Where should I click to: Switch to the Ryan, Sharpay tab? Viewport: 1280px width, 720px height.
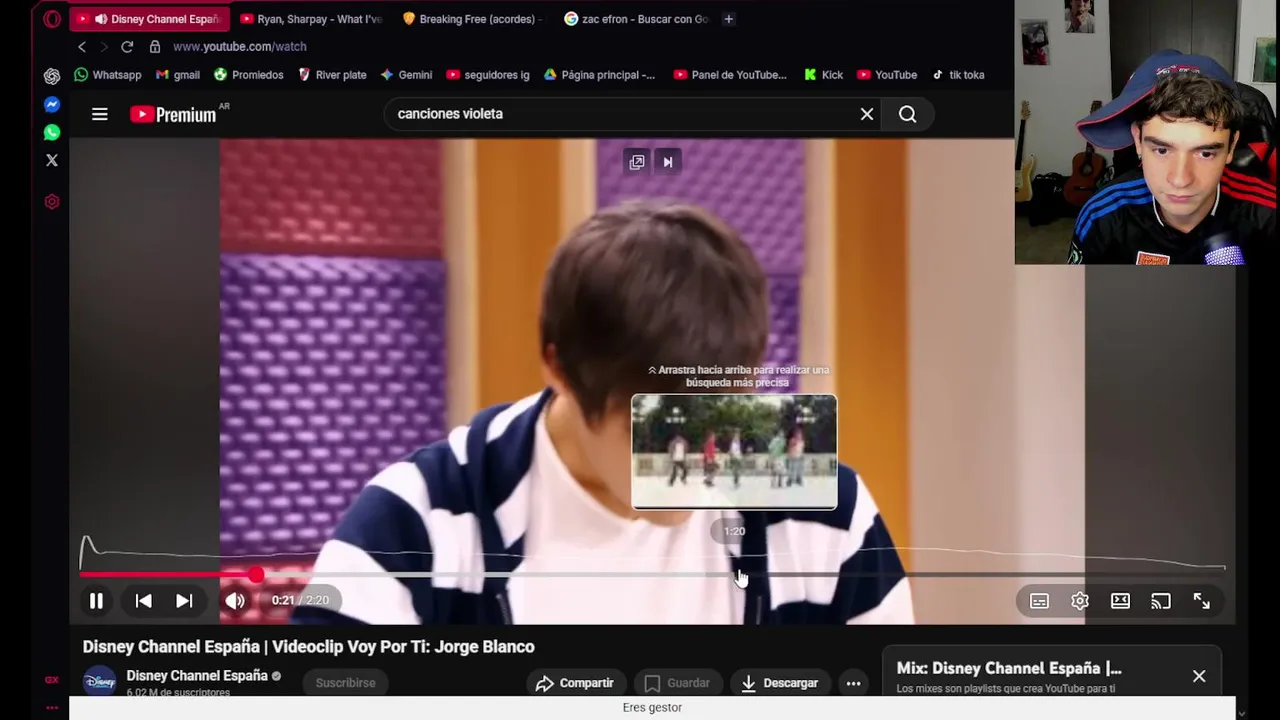(x=311, y=19)
